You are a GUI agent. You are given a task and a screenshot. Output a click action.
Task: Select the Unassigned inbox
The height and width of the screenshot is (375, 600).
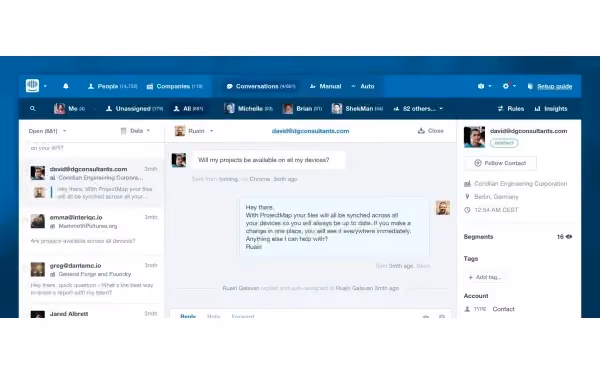tap(134, 109)
